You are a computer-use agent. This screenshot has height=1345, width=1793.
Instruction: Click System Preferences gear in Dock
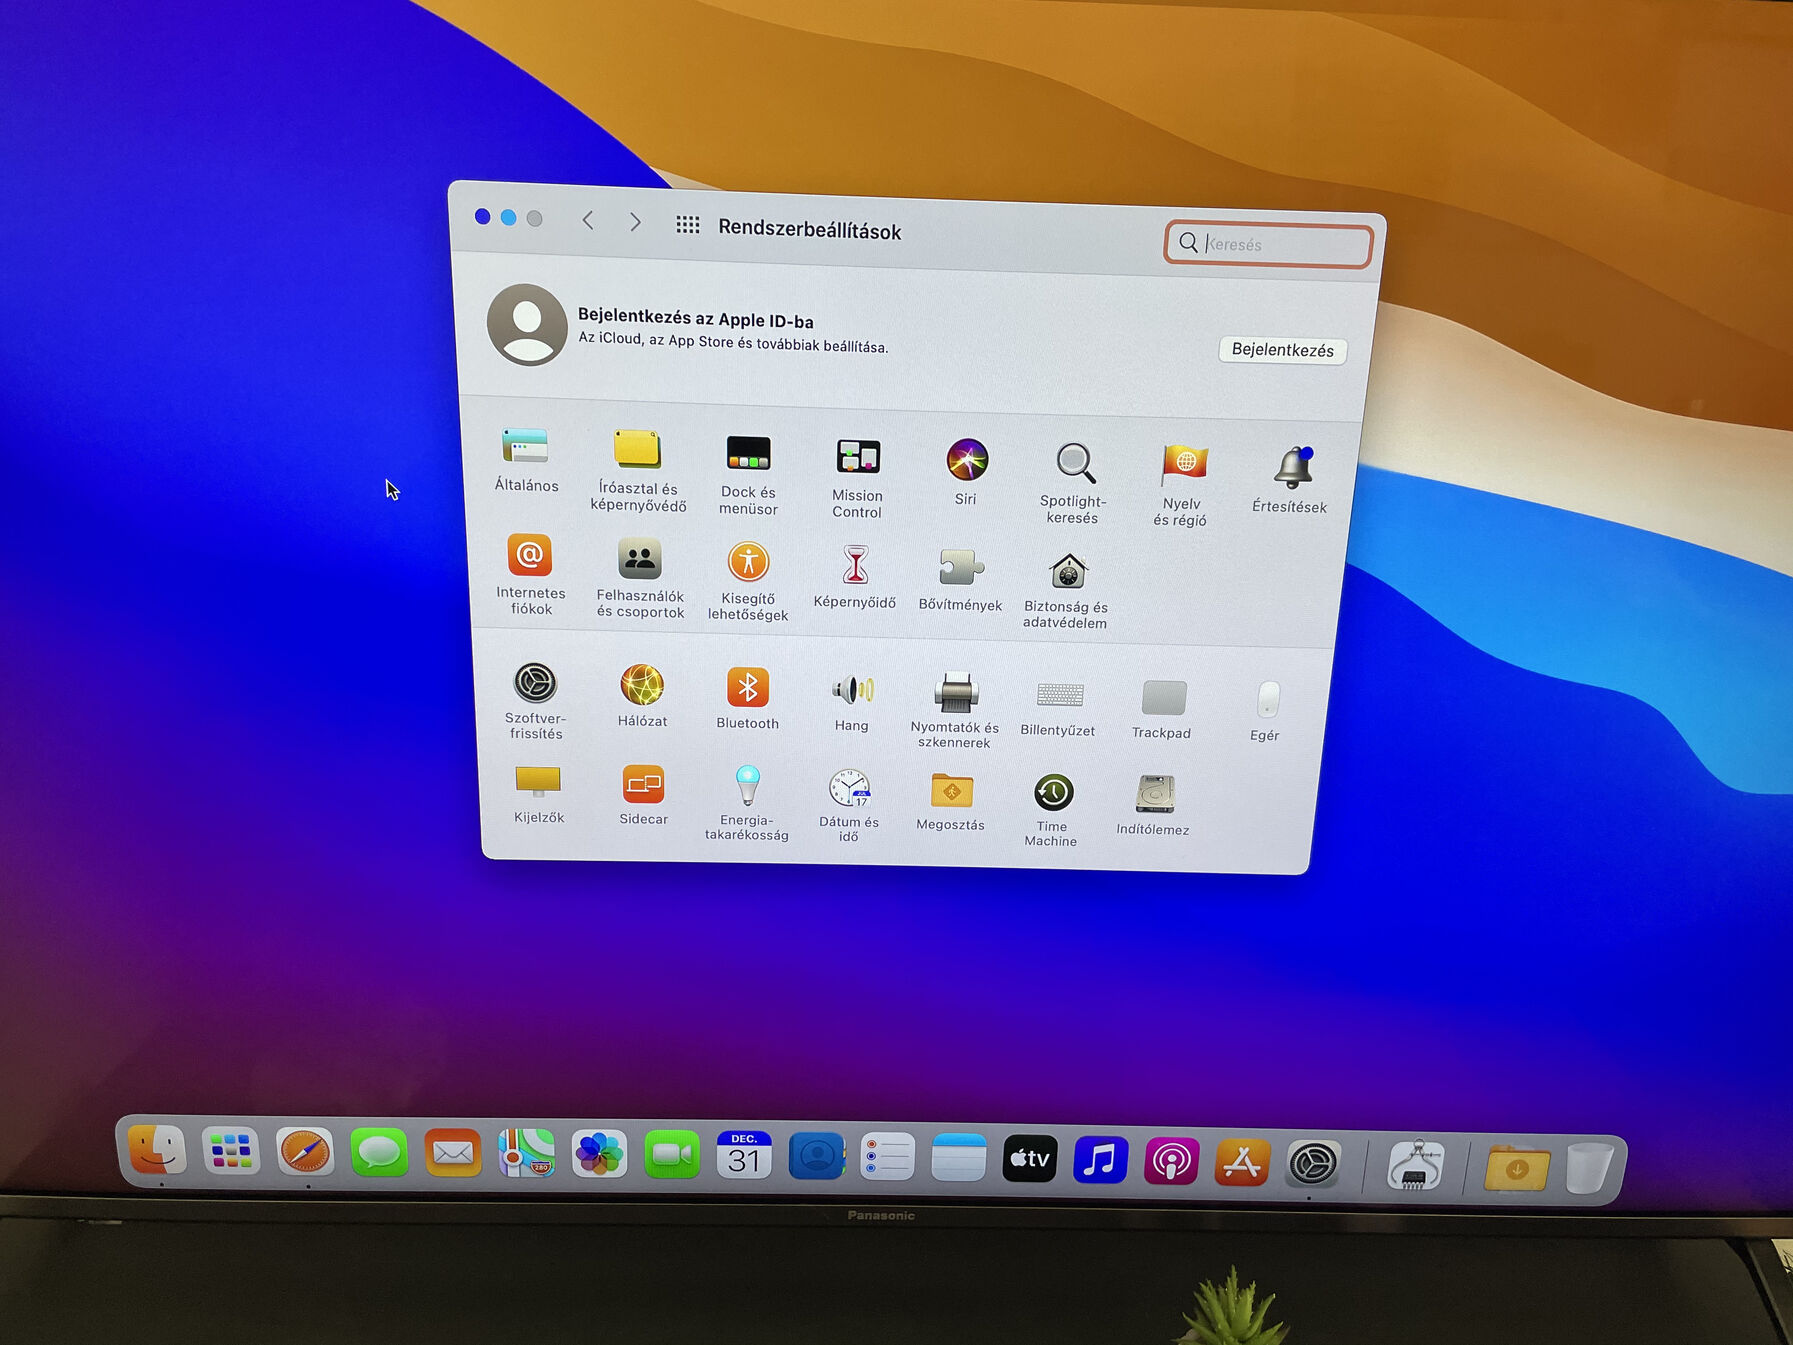click(x=1312, y=1163)
